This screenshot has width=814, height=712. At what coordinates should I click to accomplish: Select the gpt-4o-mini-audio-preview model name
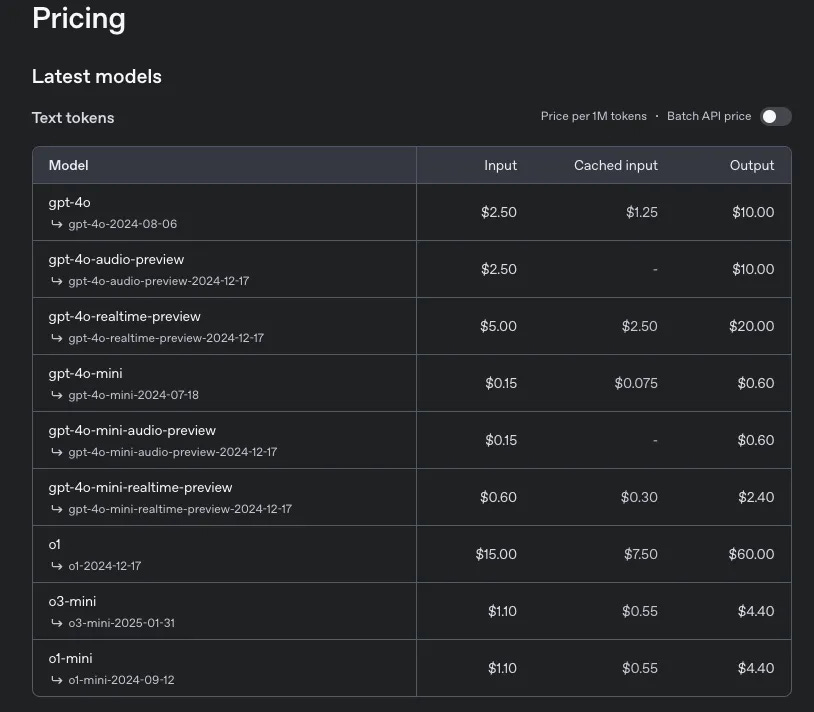(132, 431)
